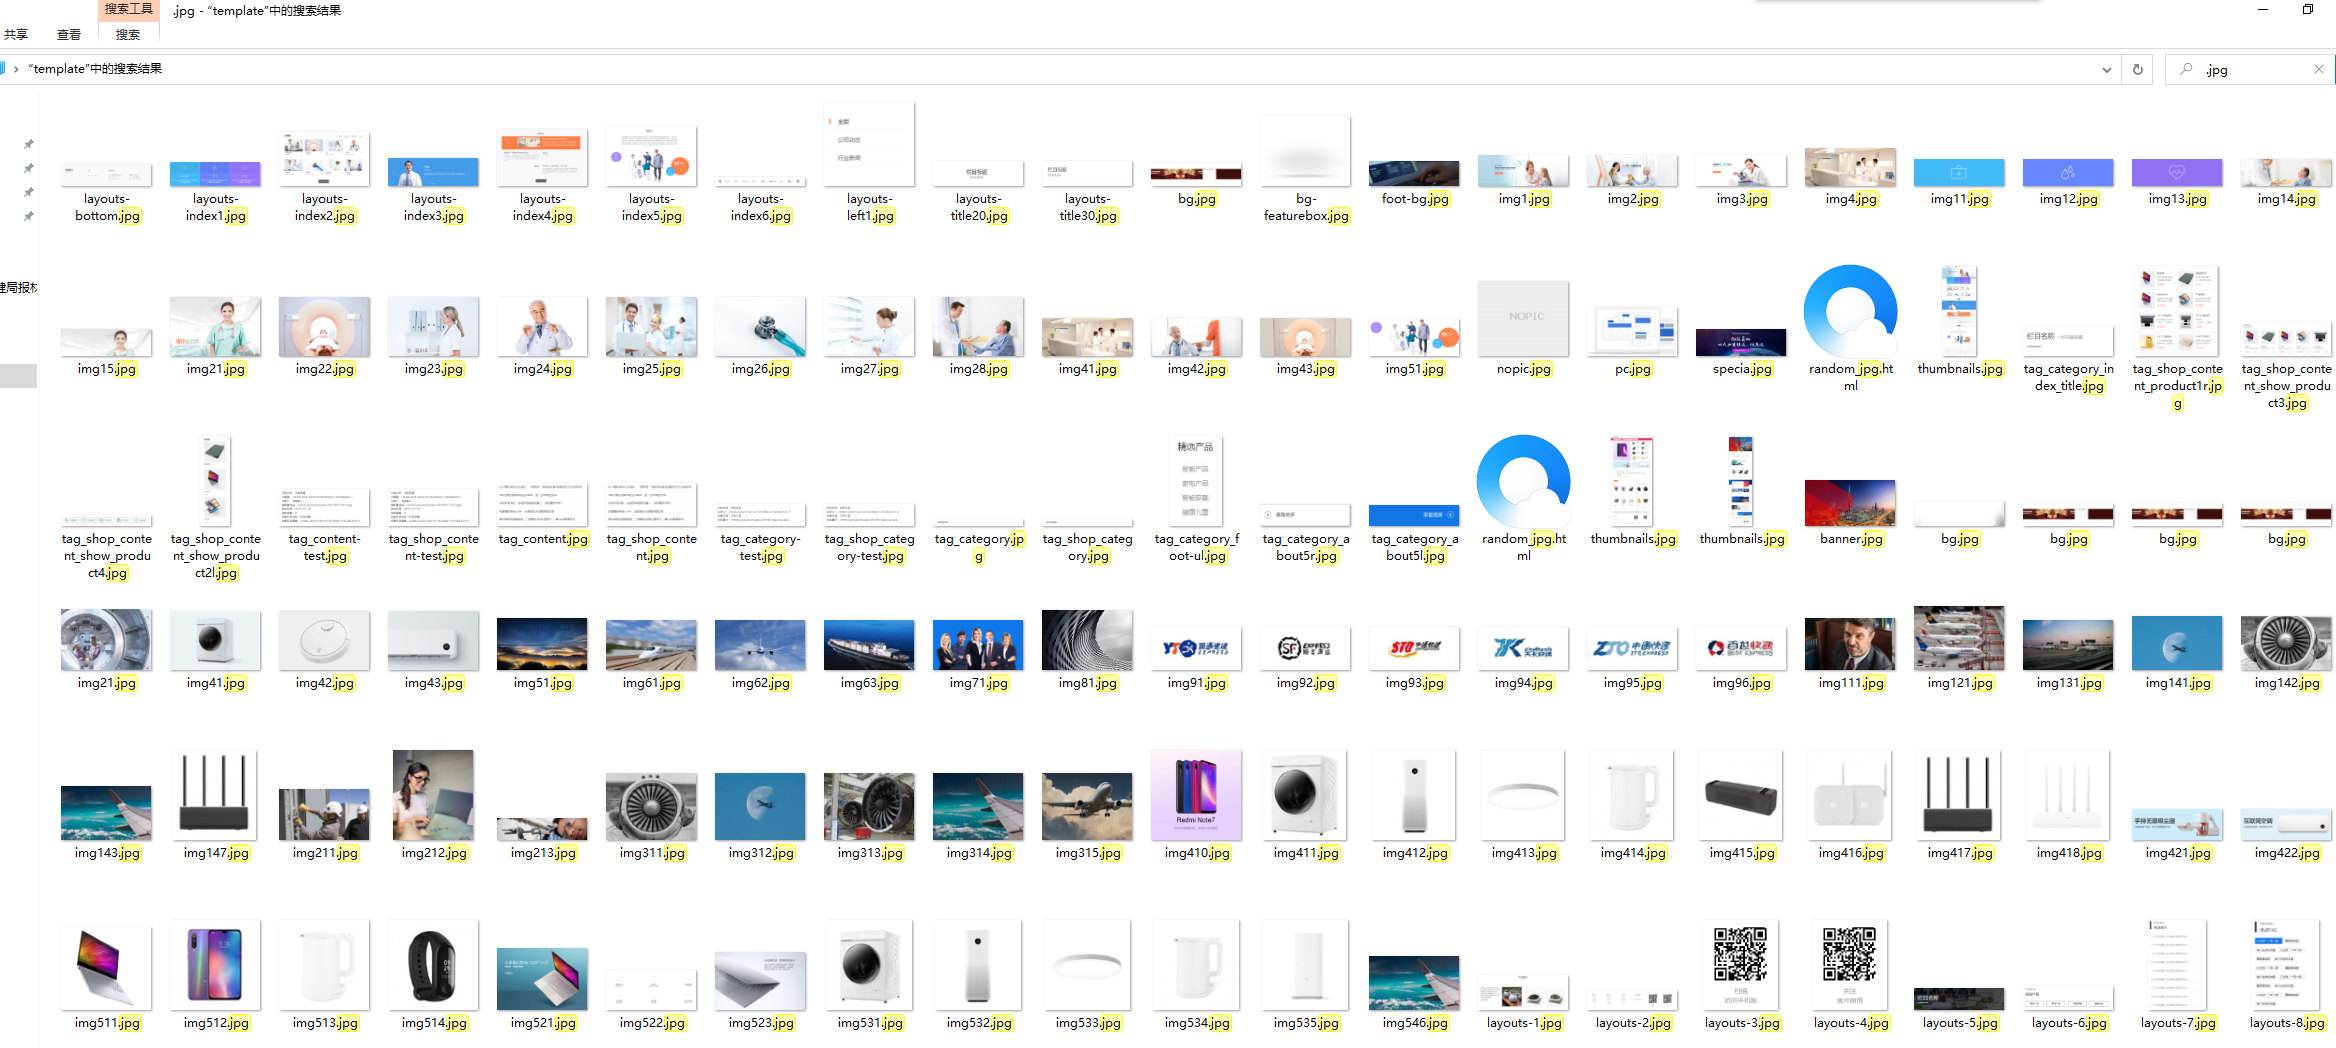Select the layouts-bottom.jpg thumbnail
This screenshot has width=2336, height=1048.
pos(106,172)
